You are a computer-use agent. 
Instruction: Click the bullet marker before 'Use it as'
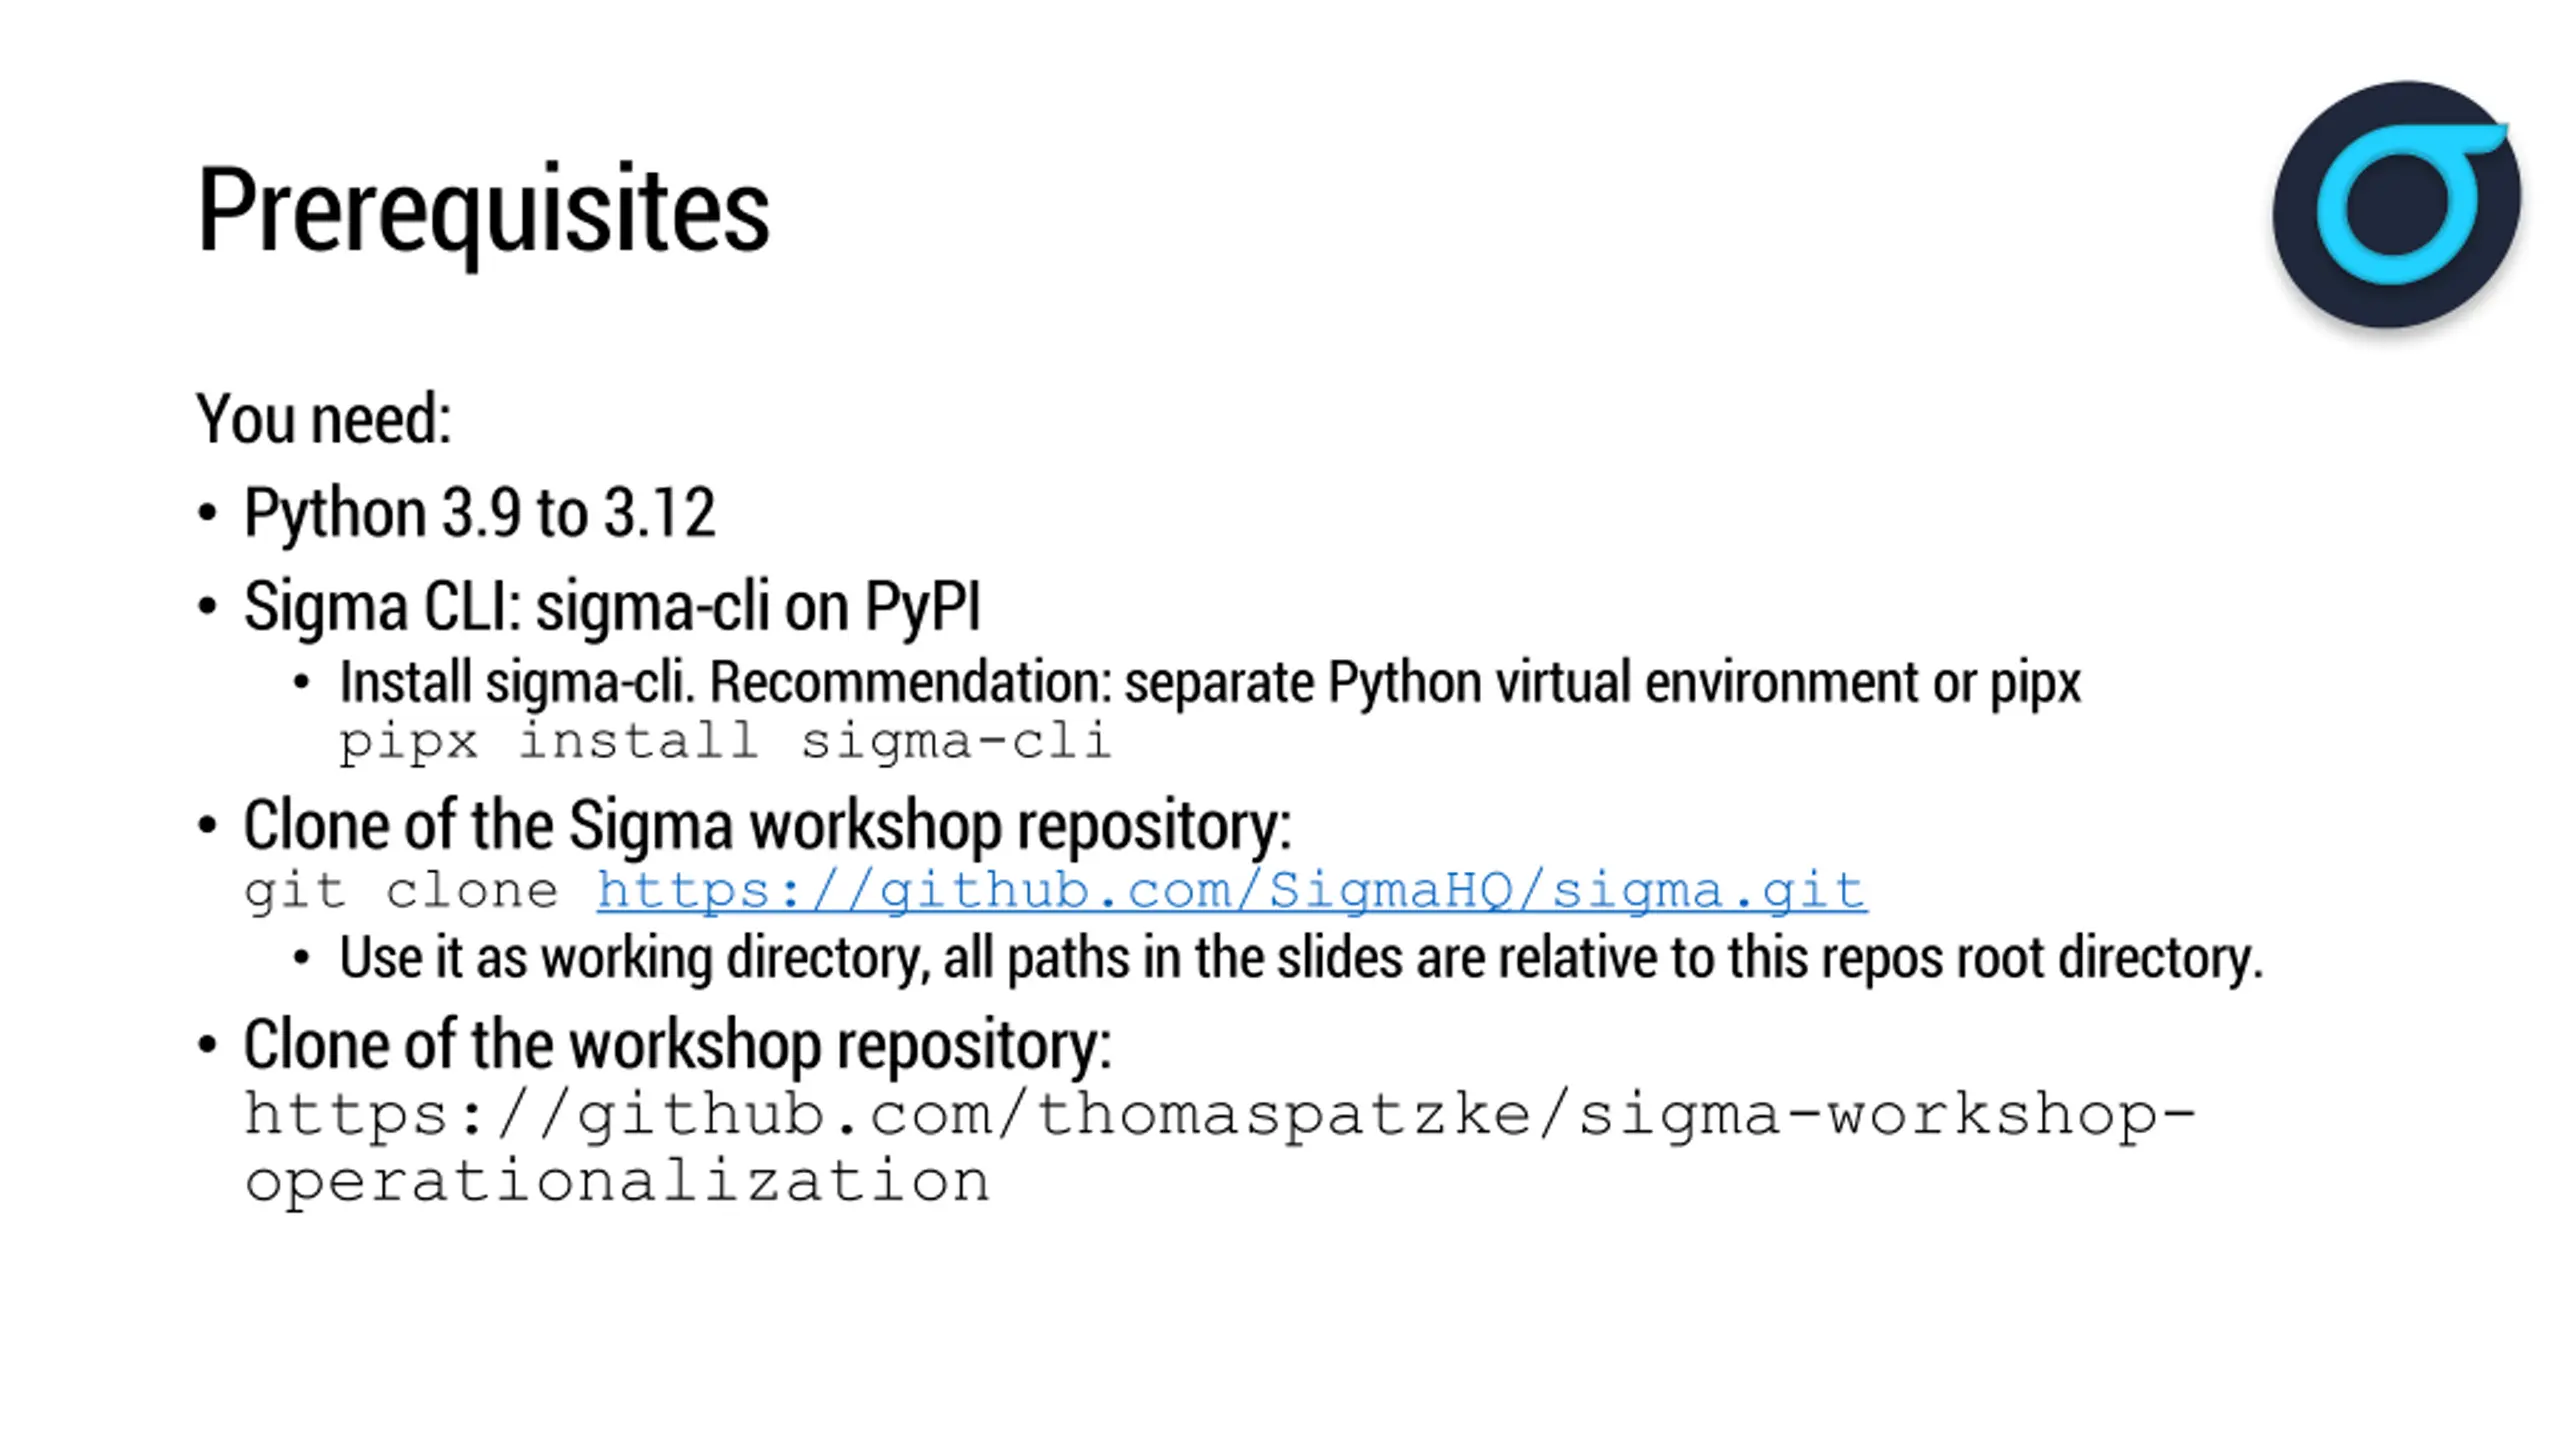(302, 959)
